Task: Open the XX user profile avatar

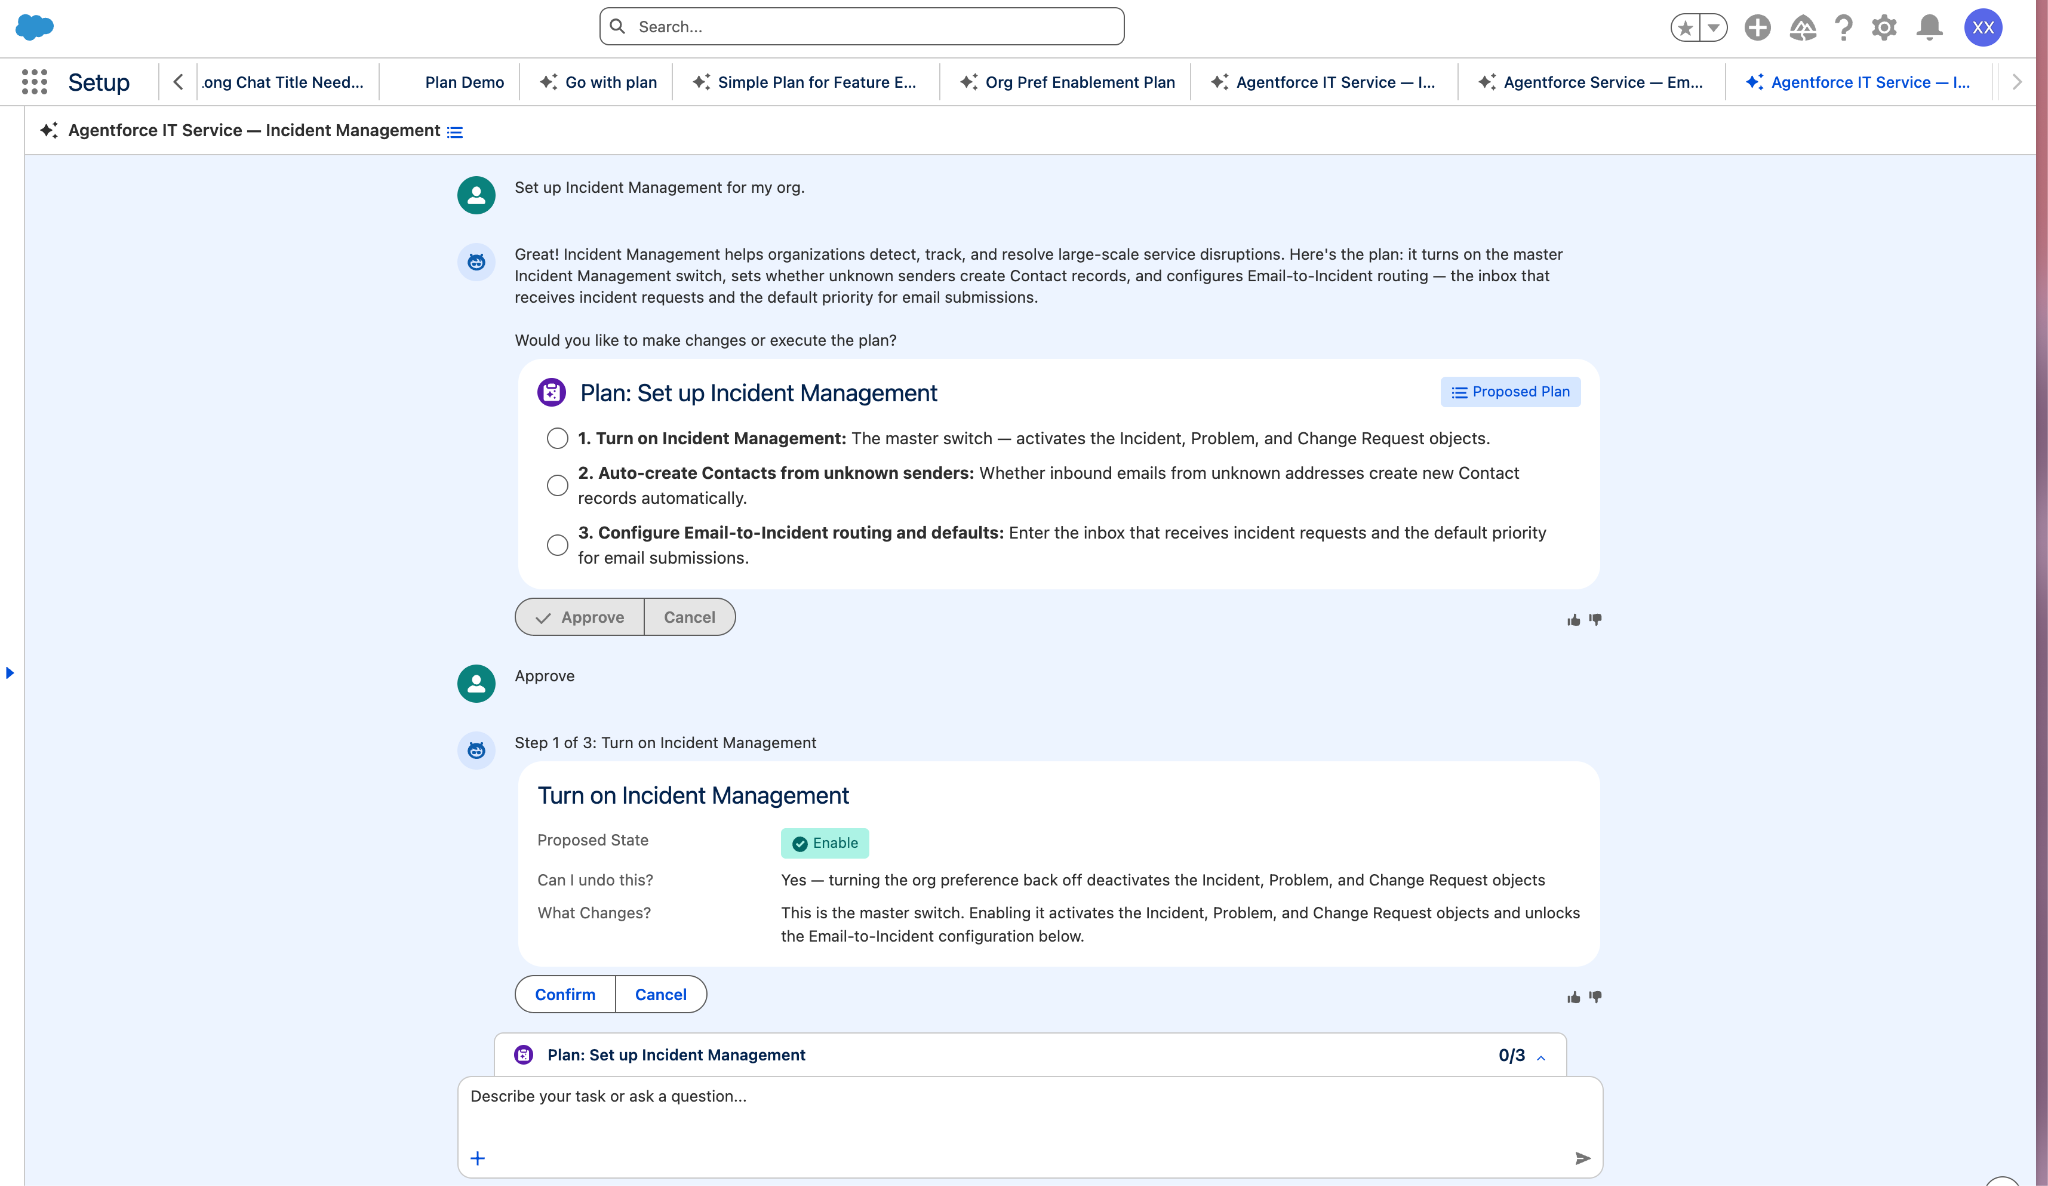Action: (1983, 28)
